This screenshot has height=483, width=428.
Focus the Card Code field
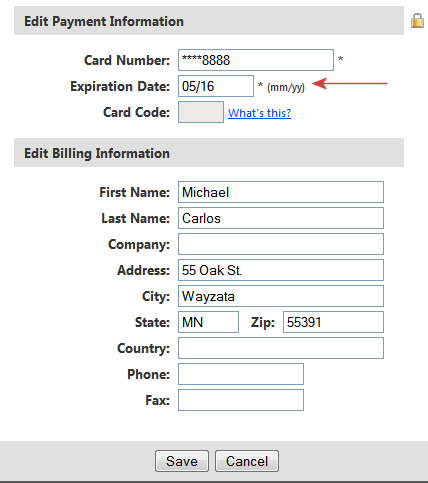(201, 112)
